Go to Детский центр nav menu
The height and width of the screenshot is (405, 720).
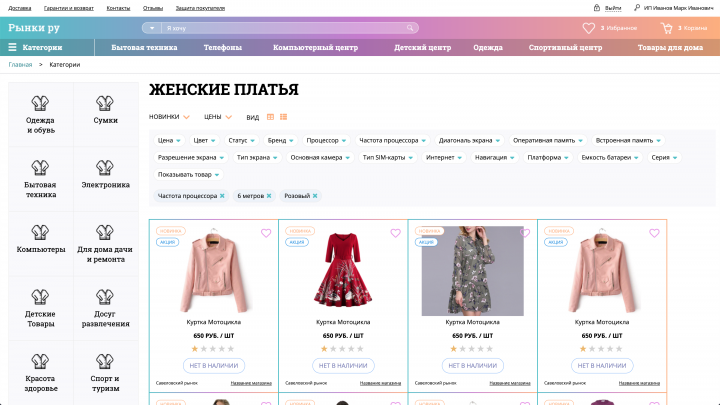[422, 47]
